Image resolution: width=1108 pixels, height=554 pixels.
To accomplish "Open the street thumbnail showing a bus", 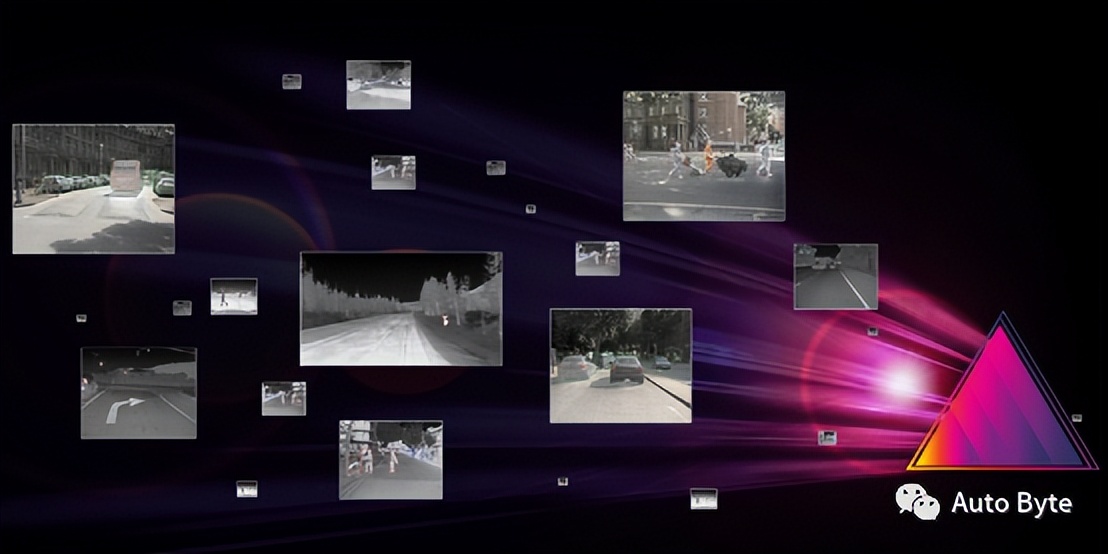I will click(x=93, y=188).
